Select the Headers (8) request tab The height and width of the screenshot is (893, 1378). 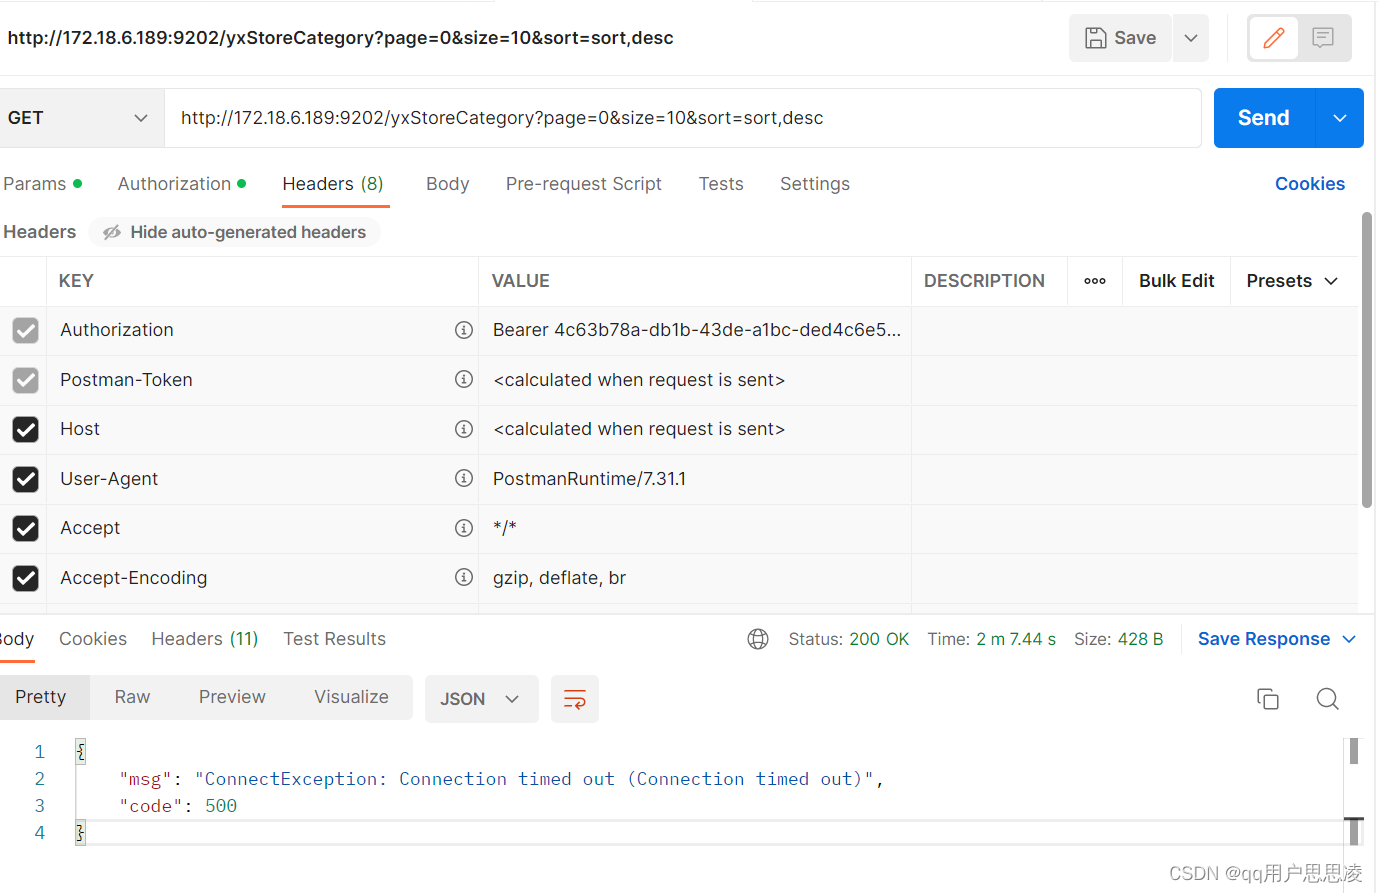coord(333,184)
